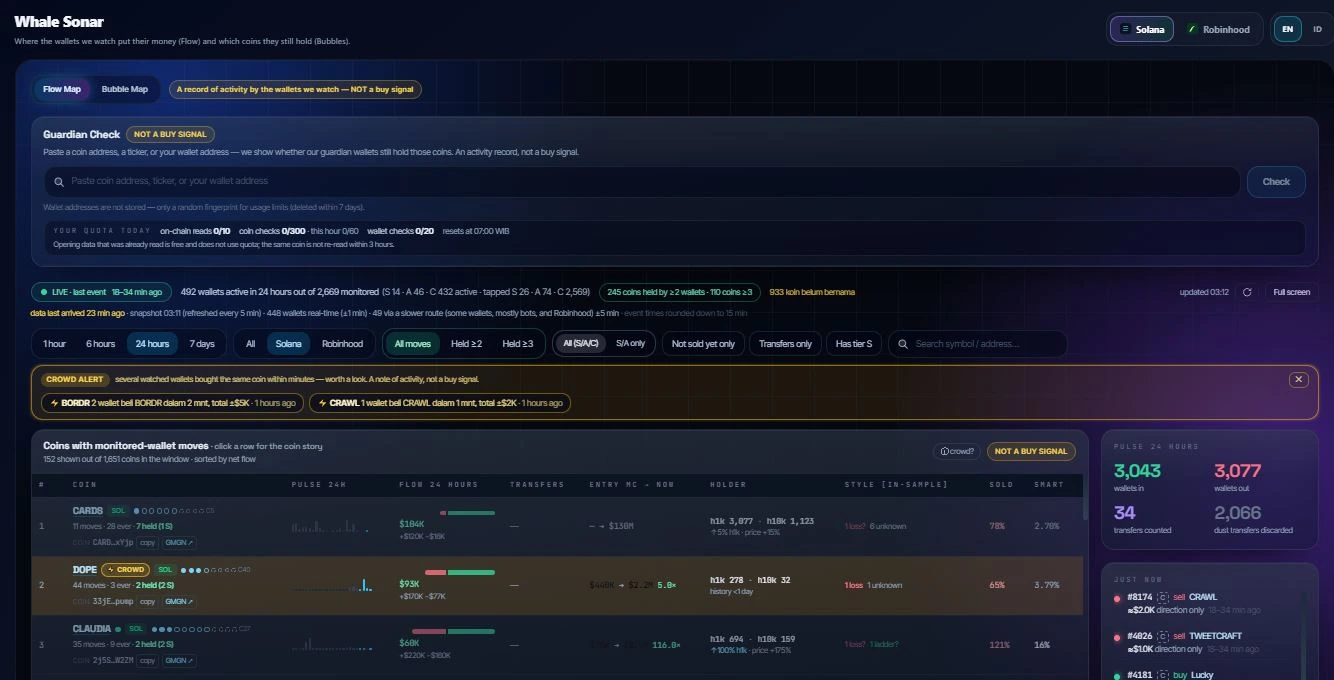This screenshot has height=680, width=1334.
Task: Click the 245 coins held by ≥2 wallets chip
Action: (679, 292)
